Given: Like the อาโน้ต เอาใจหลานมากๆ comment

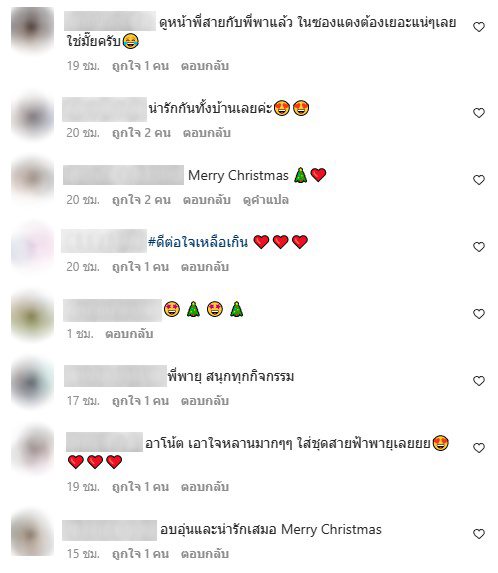Looking at the screenshot, I should (x=479, y=448).
